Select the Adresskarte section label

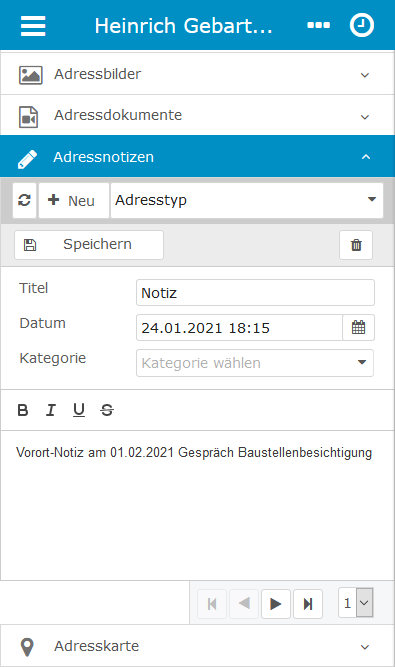coord(97,646)
